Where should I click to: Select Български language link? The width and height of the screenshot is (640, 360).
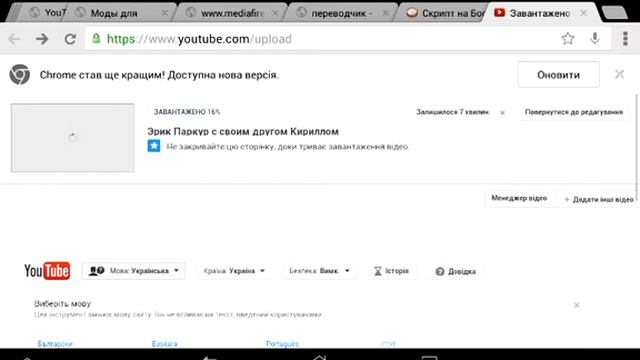(55, 344)
